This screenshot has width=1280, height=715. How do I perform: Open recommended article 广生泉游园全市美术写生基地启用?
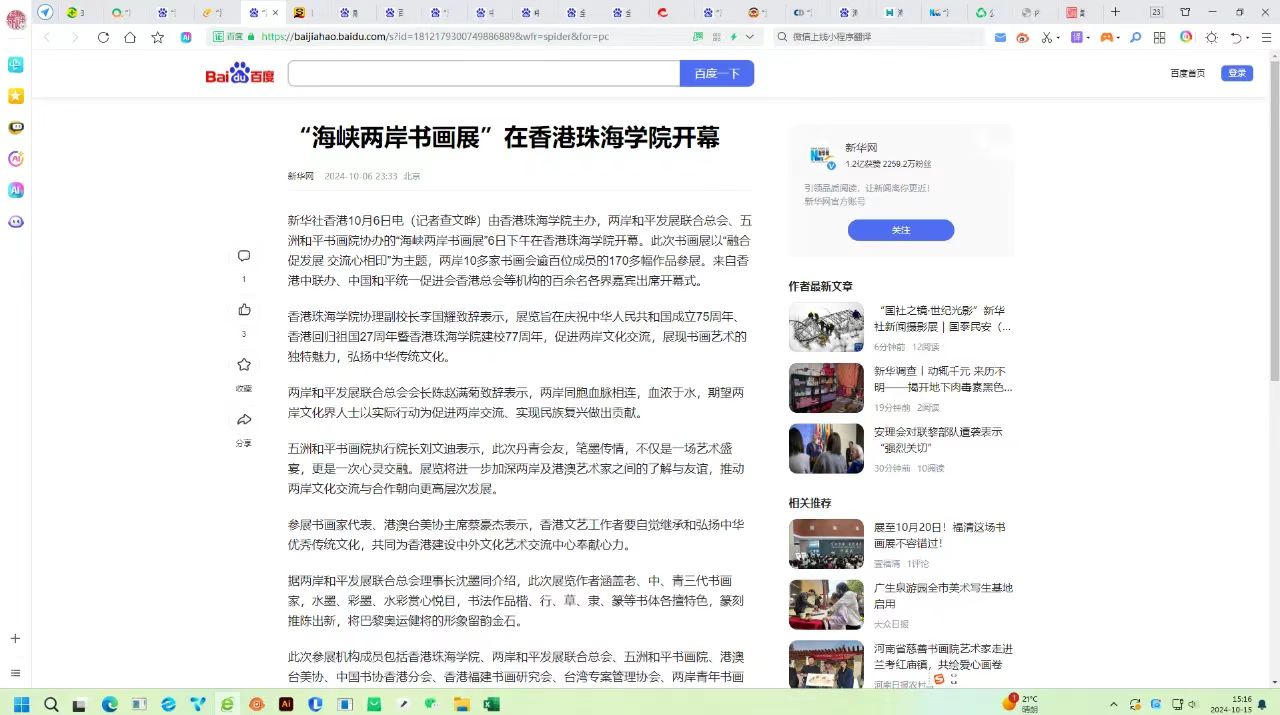coord(943,595)
